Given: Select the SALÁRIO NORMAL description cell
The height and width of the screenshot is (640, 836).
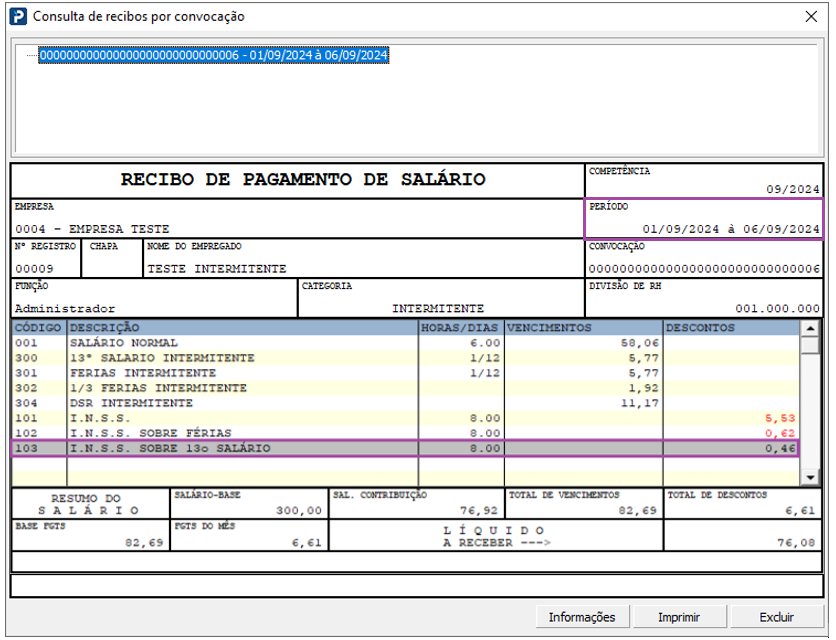Looking at the screenshot, I should pyautogui.click(x=124, y=343).
